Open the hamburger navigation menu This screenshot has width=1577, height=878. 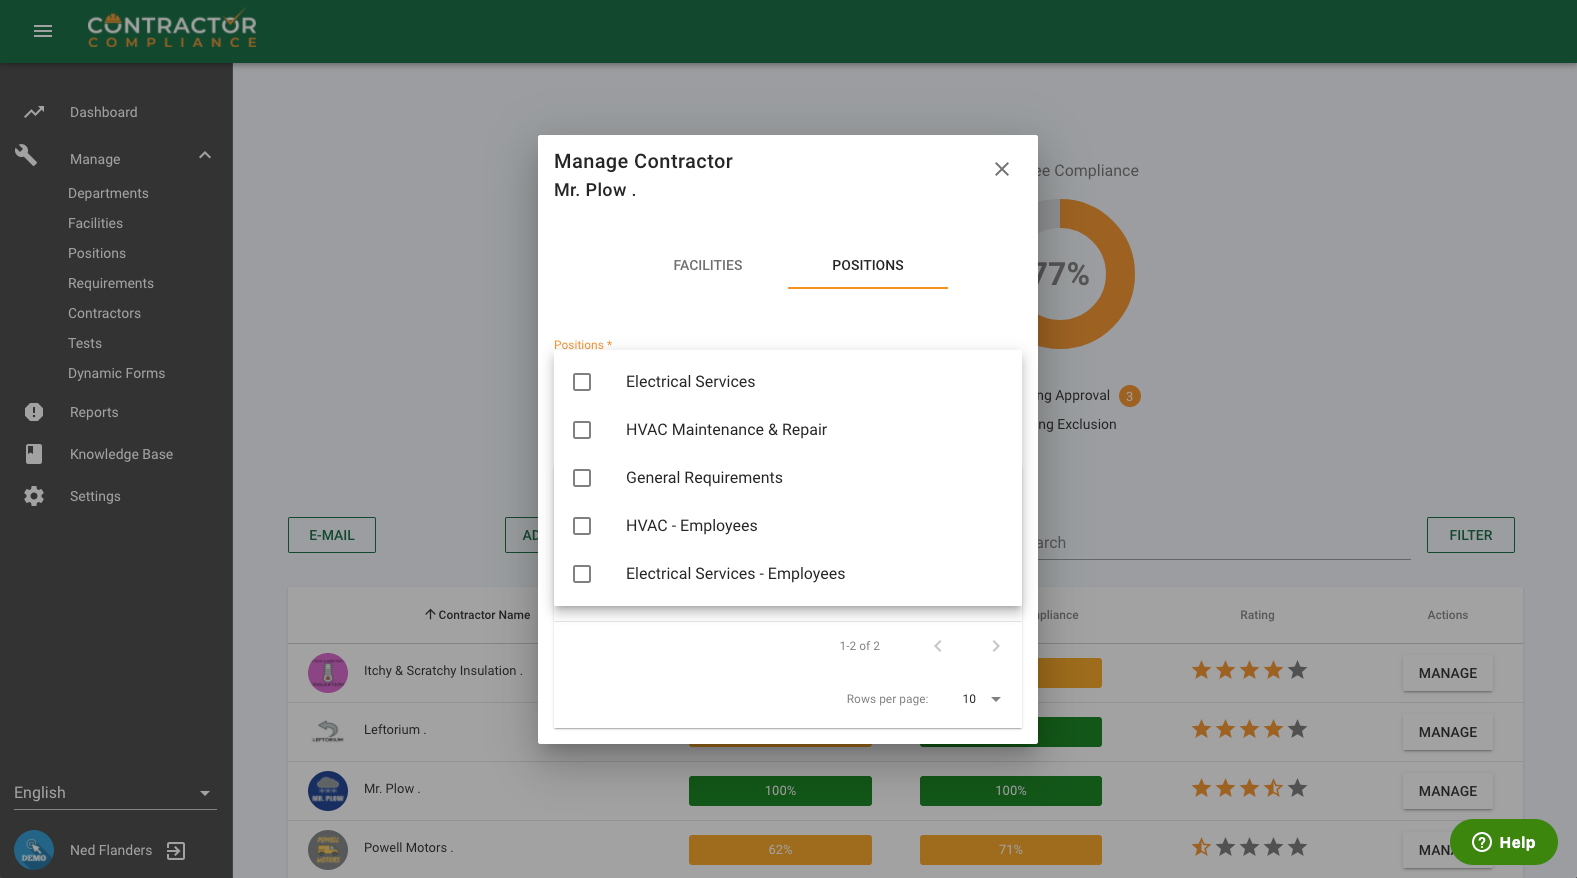pyautogui.click(x=43, y=31)
